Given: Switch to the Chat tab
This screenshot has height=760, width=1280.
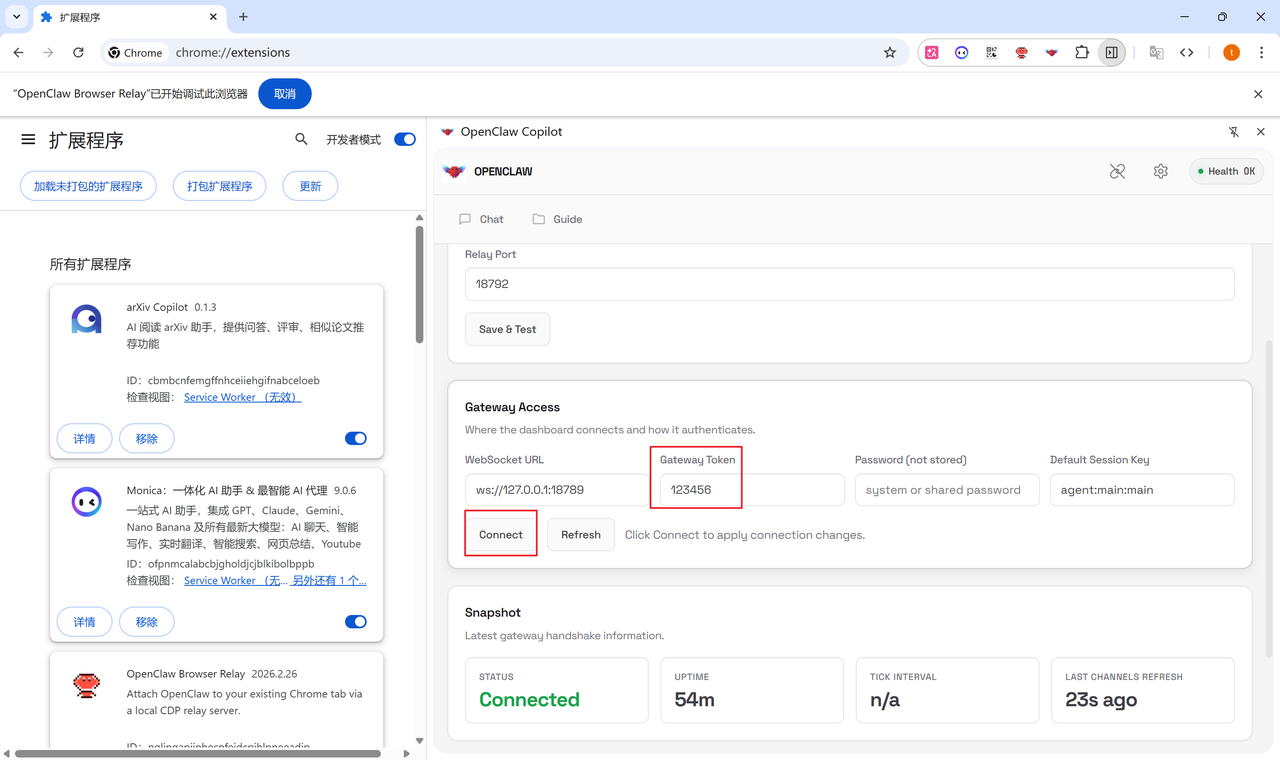Looking at the screenshot, I should click(x=481, y=219).
